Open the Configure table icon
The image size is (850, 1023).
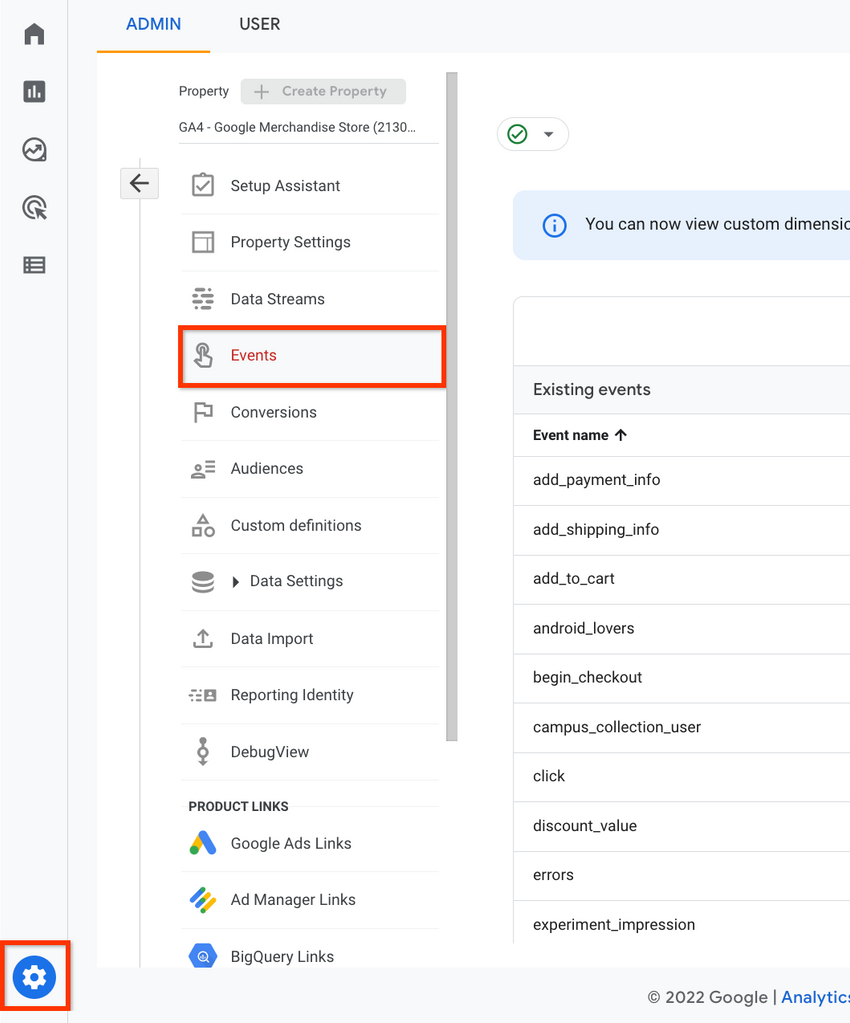pyautogui.click(x=34, y=265)
